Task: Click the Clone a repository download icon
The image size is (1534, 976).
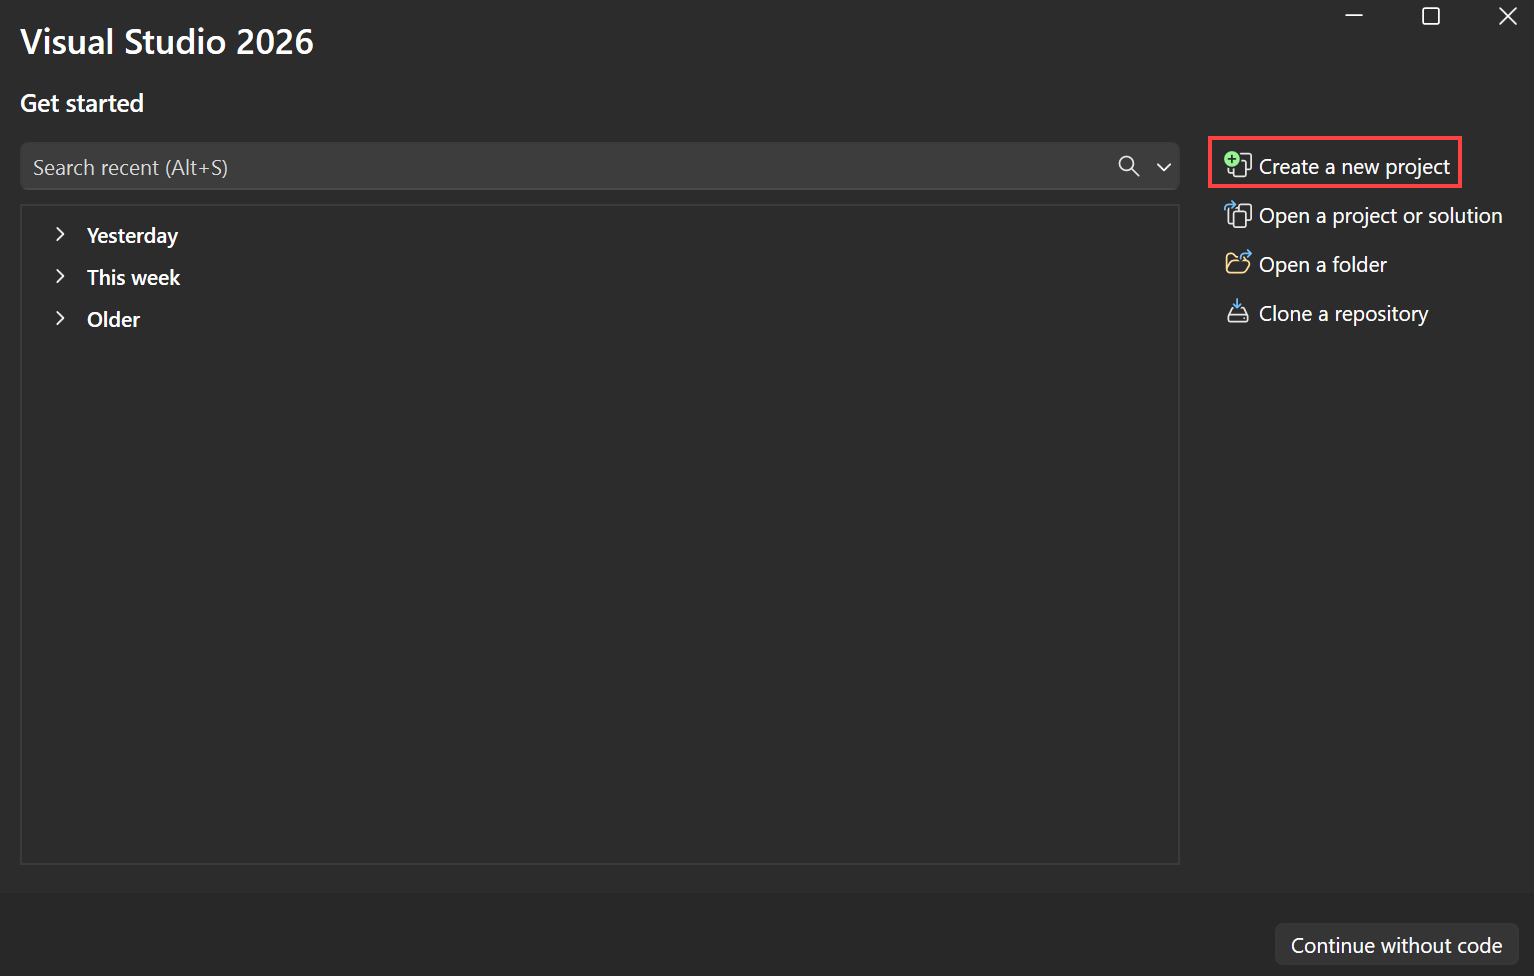Action: (x=1238, y=312)
